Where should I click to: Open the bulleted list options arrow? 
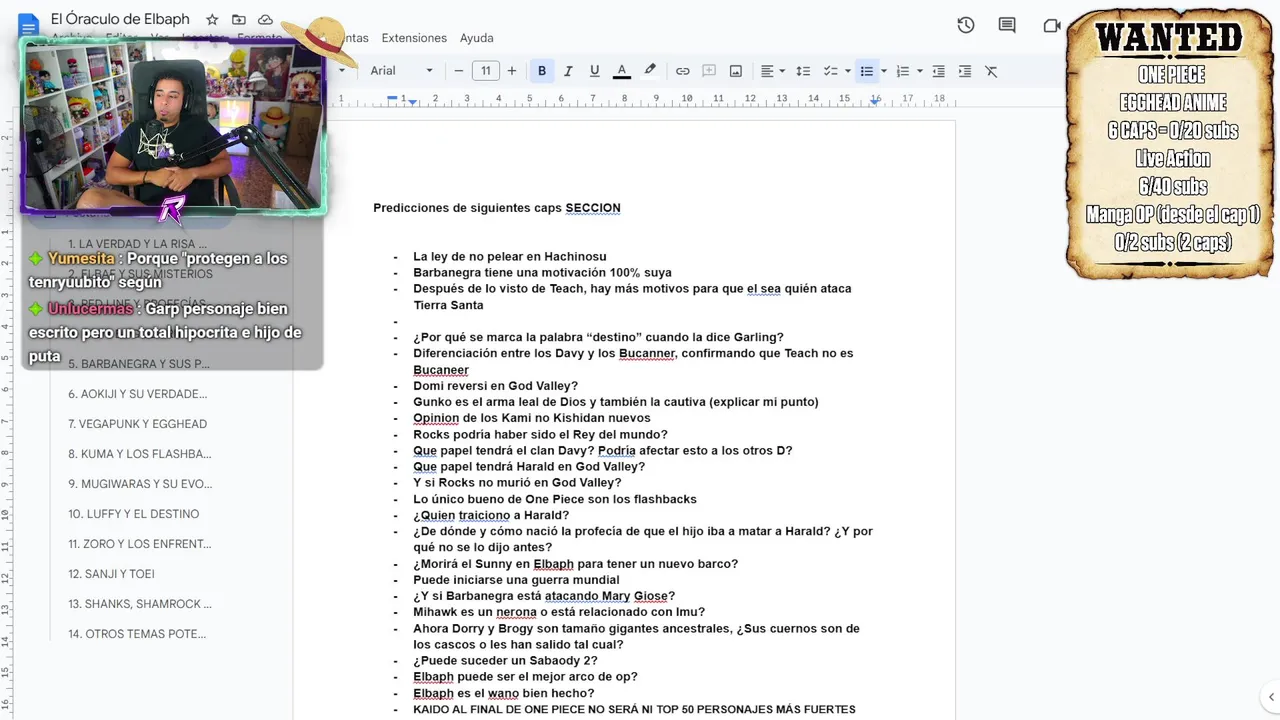click(x=884, y=71)
